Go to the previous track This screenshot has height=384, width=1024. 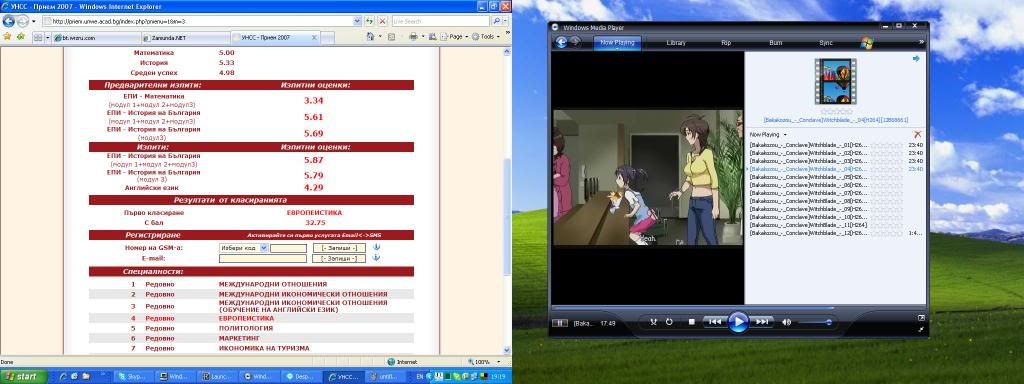coord(715,321)
